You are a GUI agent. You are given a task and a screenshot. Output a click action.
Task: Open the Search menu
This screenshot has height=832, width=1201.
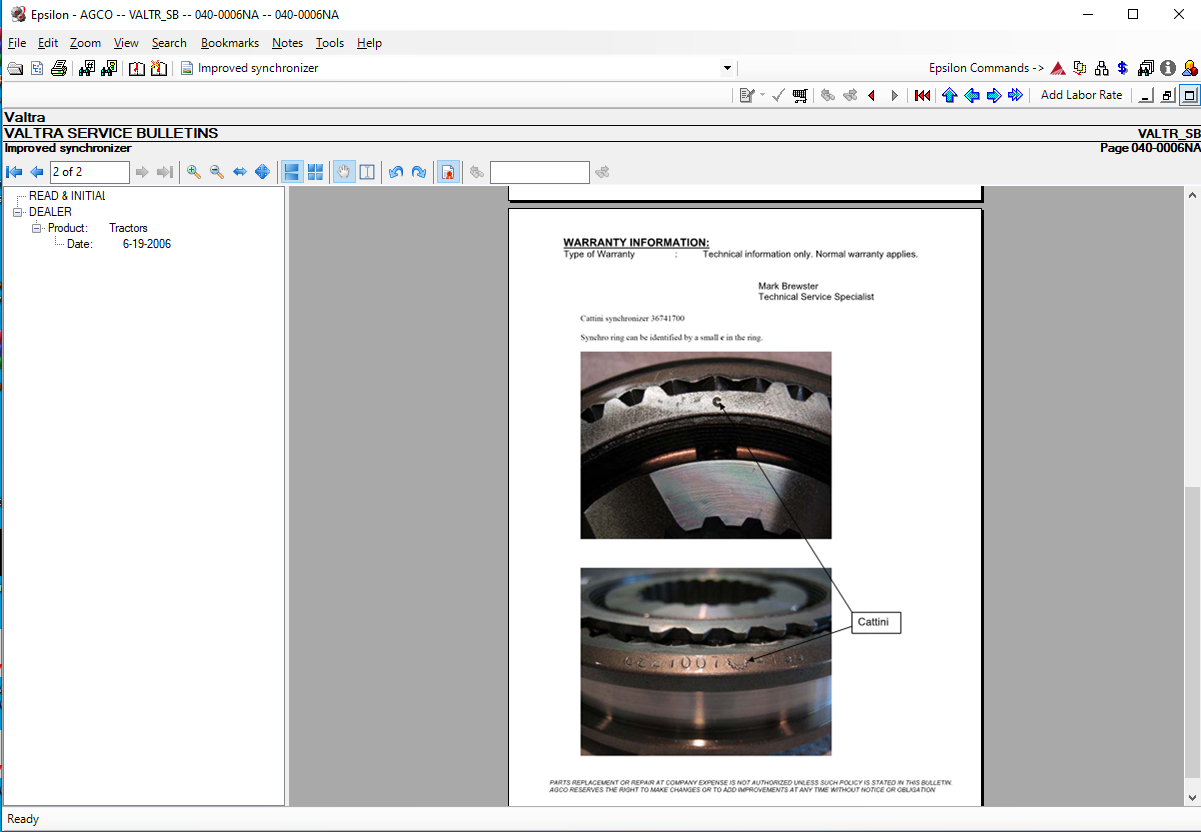point(169,43)
